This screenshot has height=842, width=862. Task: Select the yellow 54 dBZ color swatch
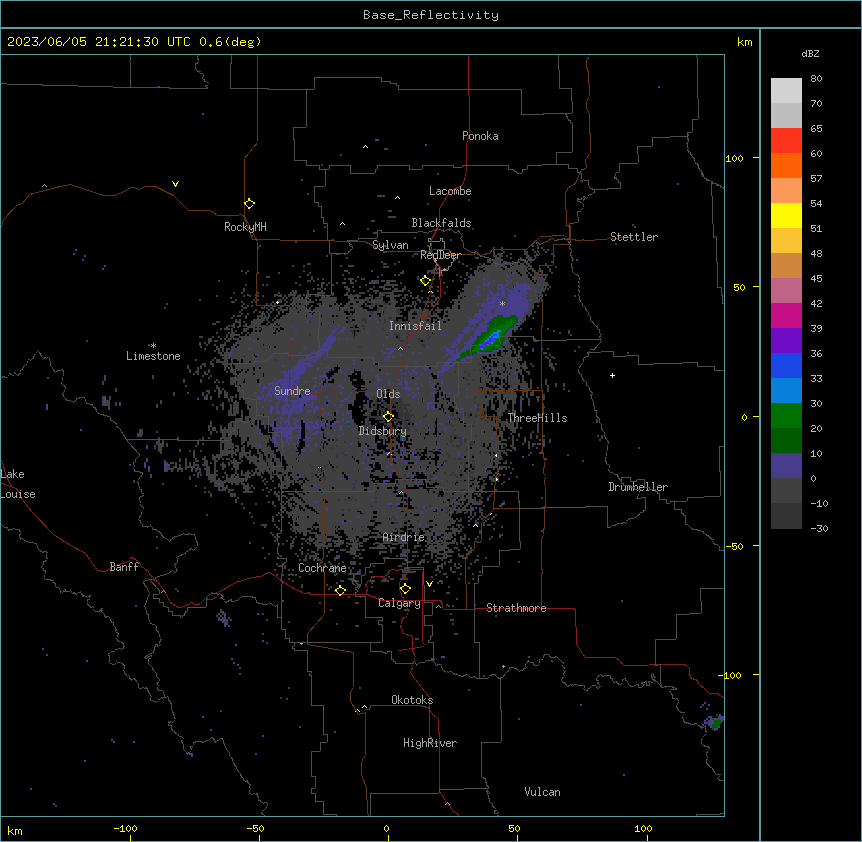pyautogui.click(x=786, y=215)
